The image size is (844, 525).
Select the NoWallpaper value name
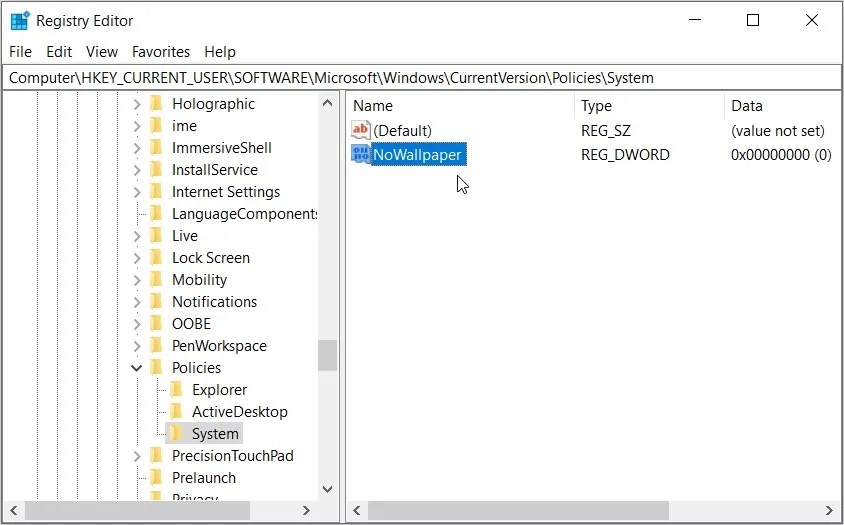coord(418,155)
